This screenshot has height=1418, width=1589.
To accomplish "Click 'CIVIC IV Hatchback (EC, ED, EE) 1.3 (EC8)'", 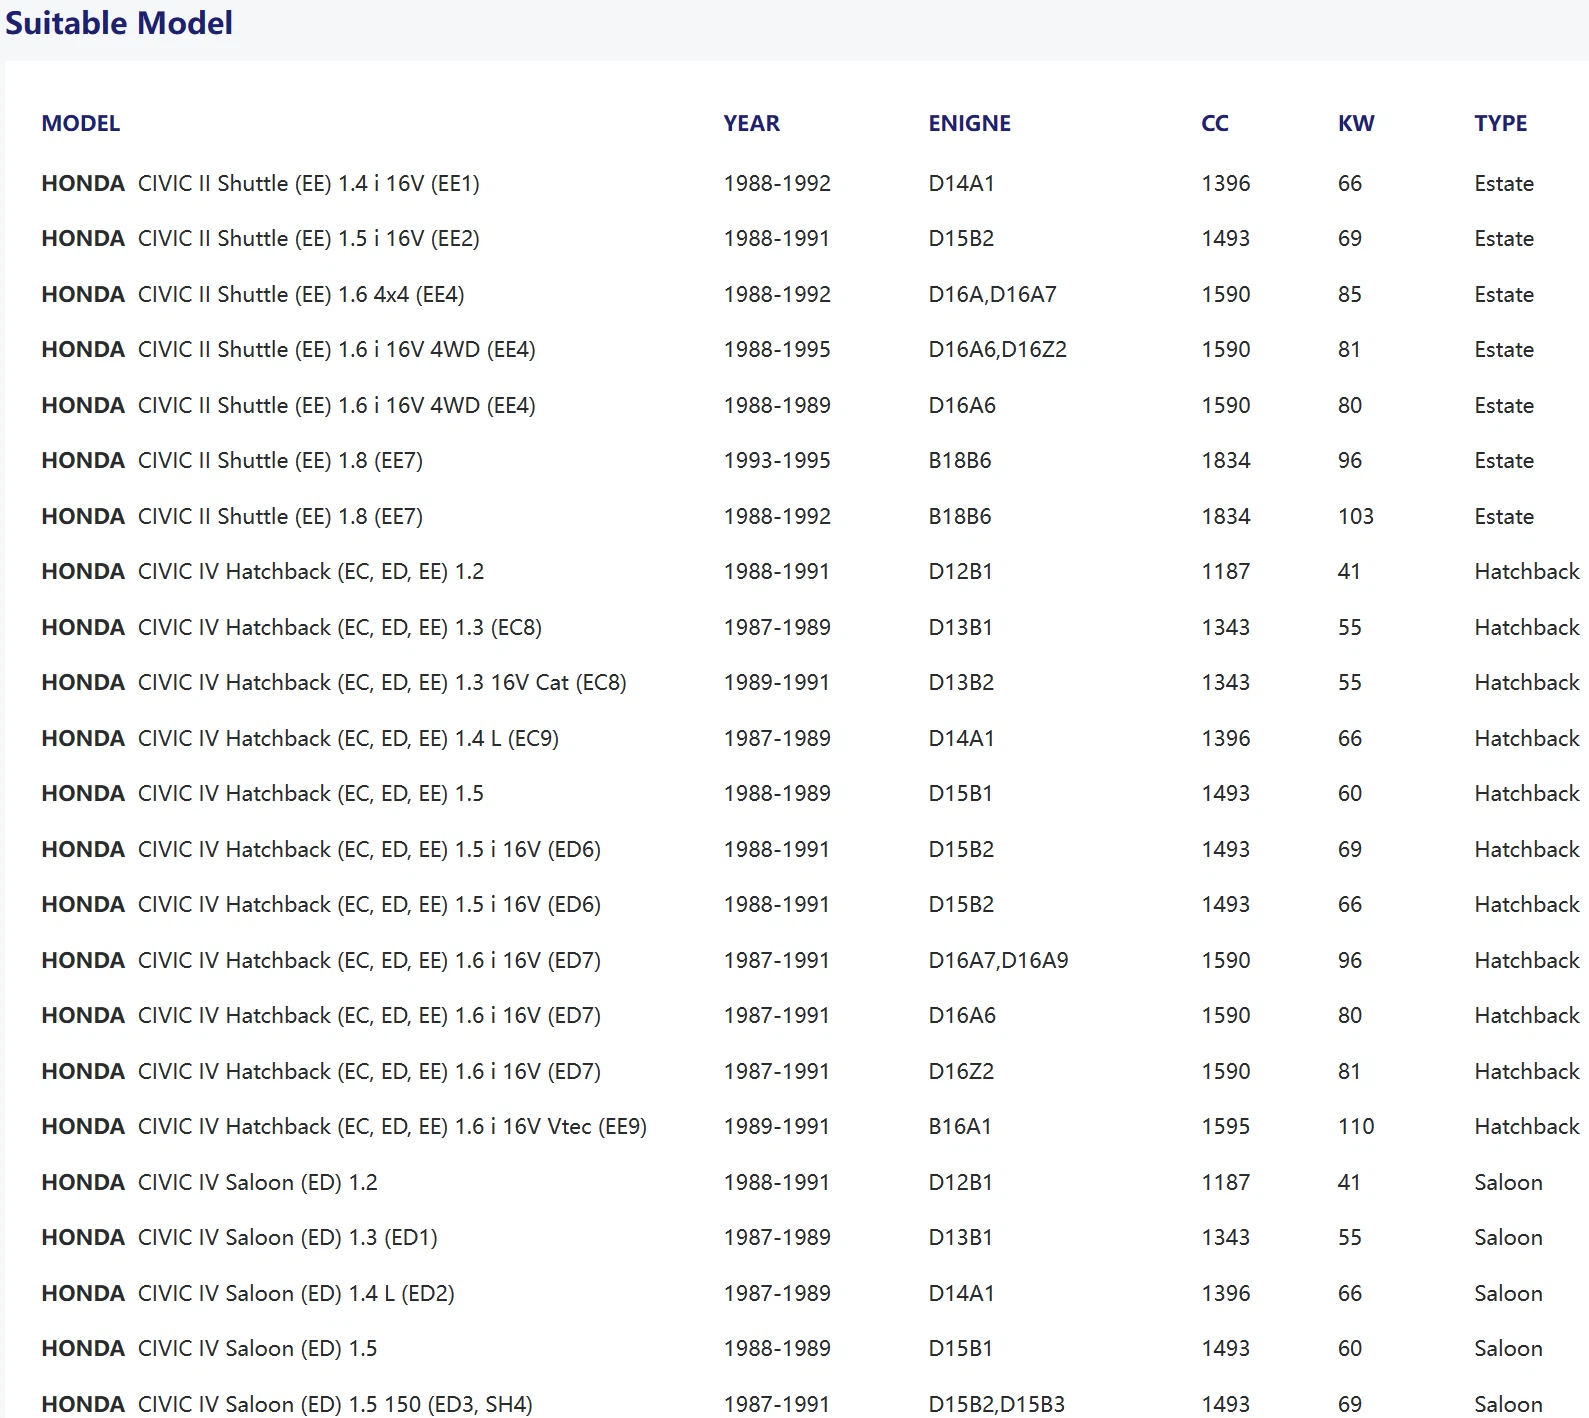I will click(x=340, y=628).
